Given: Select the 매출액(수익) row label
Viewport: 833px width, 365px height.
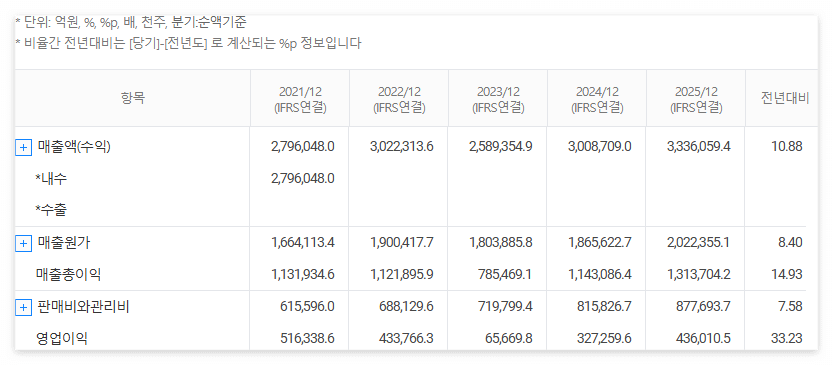Looking at the screenshot, I should (x=74, y=147).
